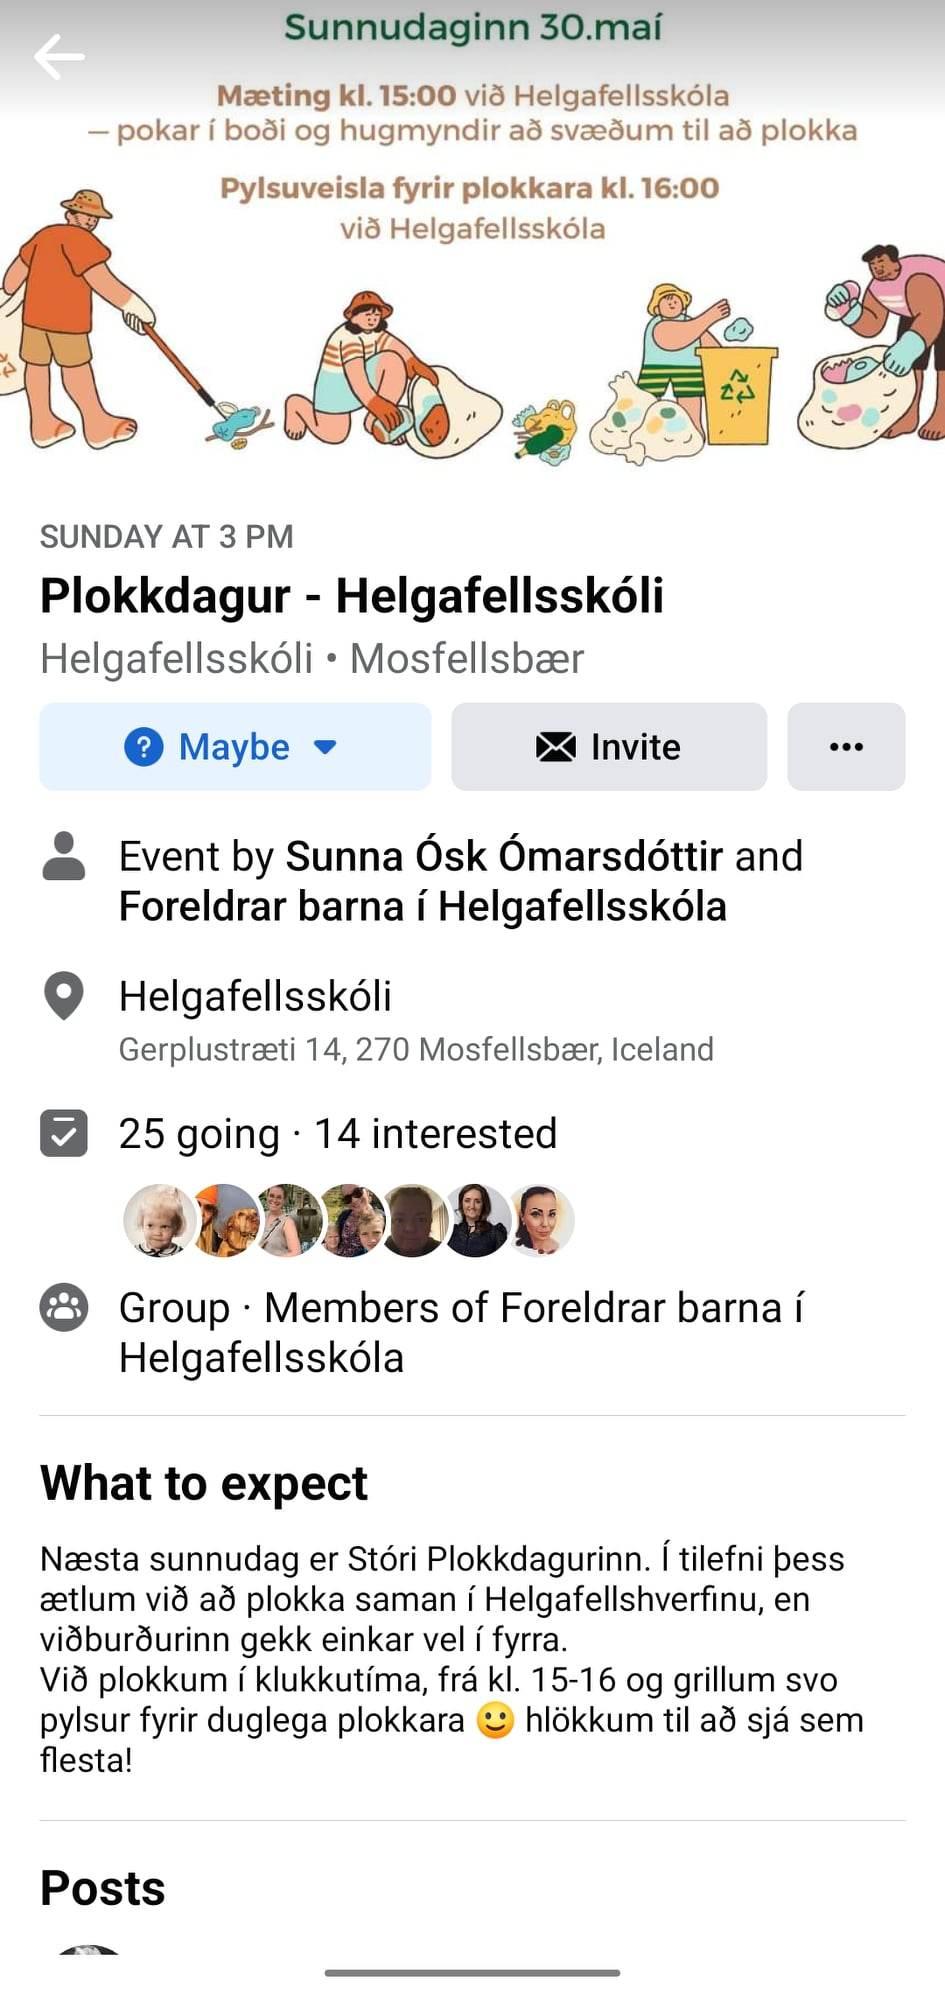The height and width of the screenshot is (1995, 945).
Task: Expand the Maybe response dropdown arrow
Action: 325,747
